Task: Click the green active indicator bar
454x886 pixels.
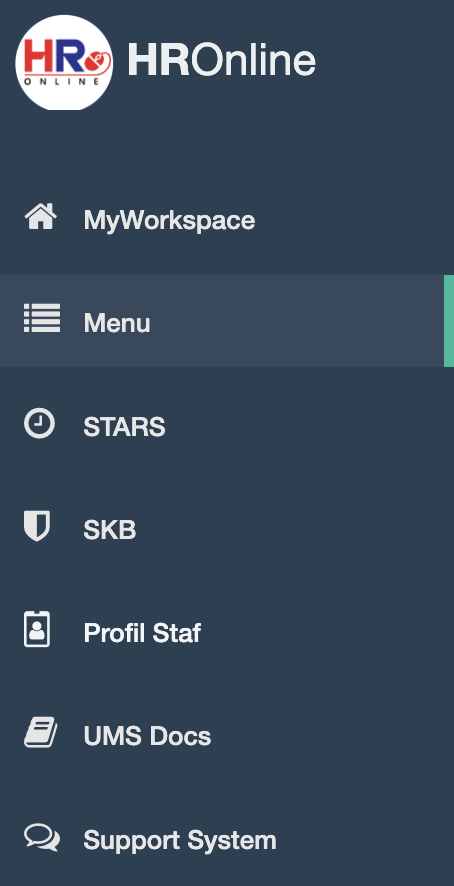Action: 449,321
